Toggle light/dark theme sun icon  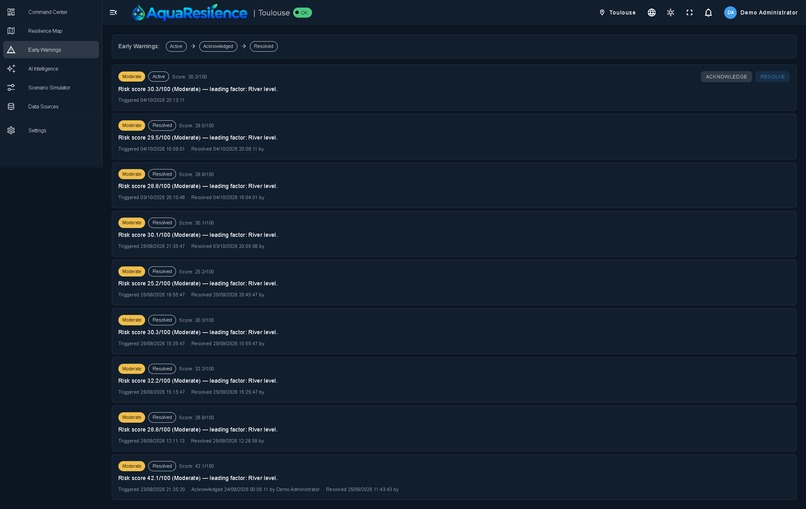click(670, 12)
